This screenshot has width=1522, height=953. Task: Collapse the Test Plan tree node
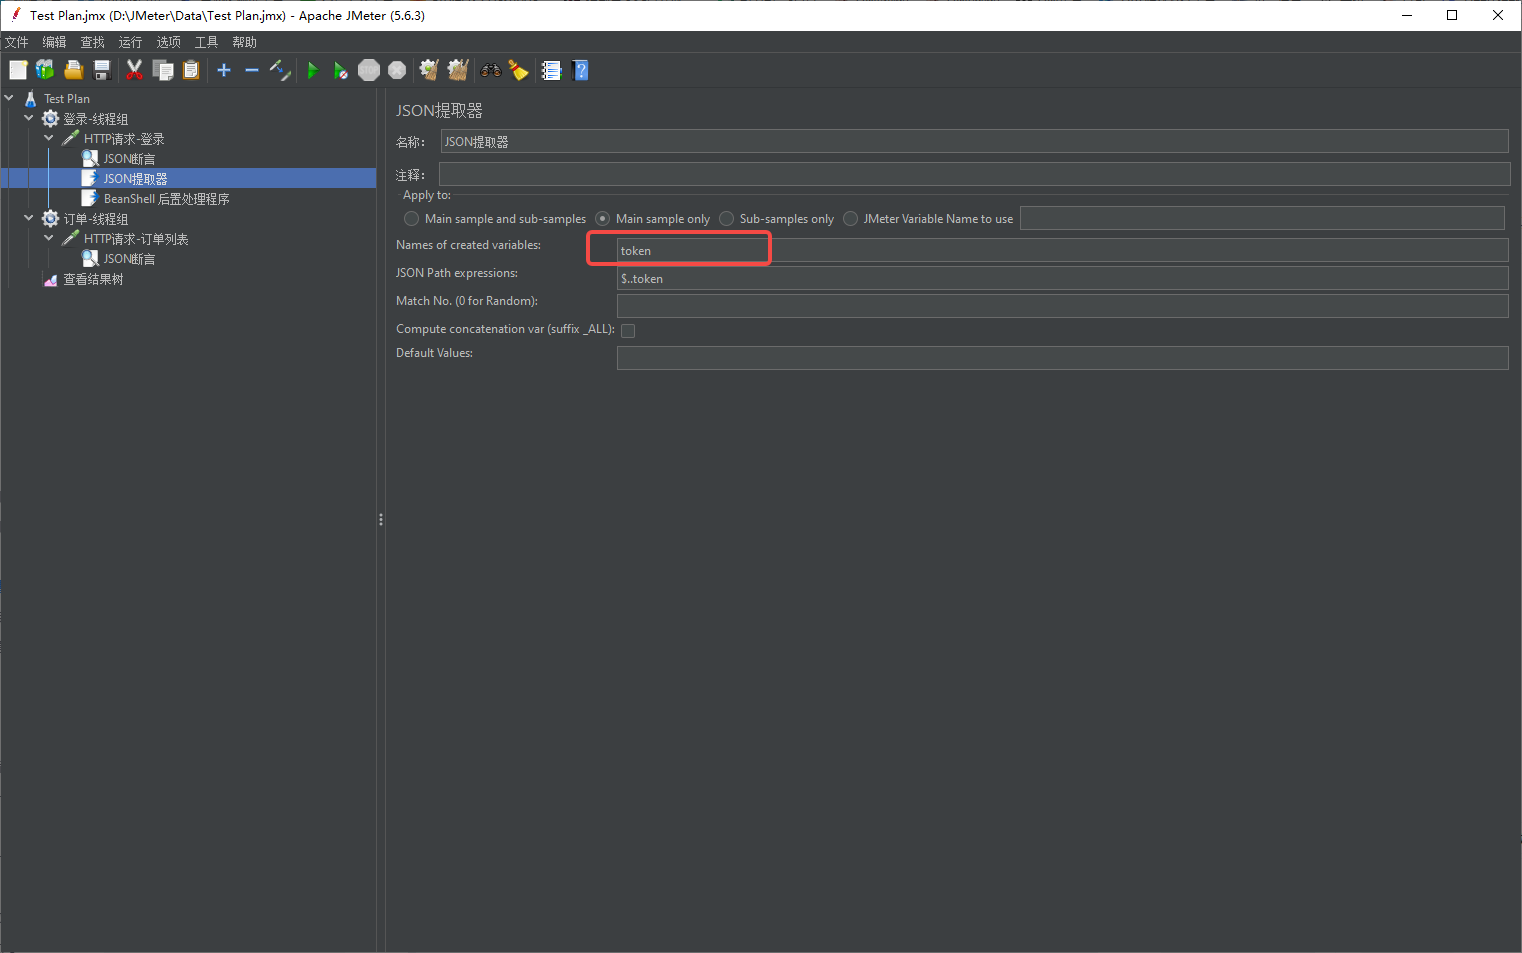point(9,98)
